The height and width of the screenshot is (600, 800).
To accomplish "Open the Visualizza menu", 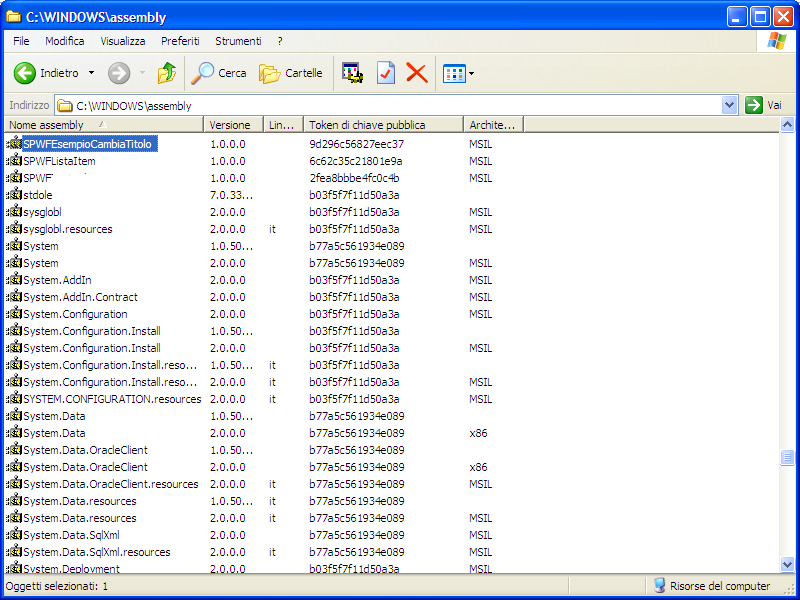I will tap(123, 41).
